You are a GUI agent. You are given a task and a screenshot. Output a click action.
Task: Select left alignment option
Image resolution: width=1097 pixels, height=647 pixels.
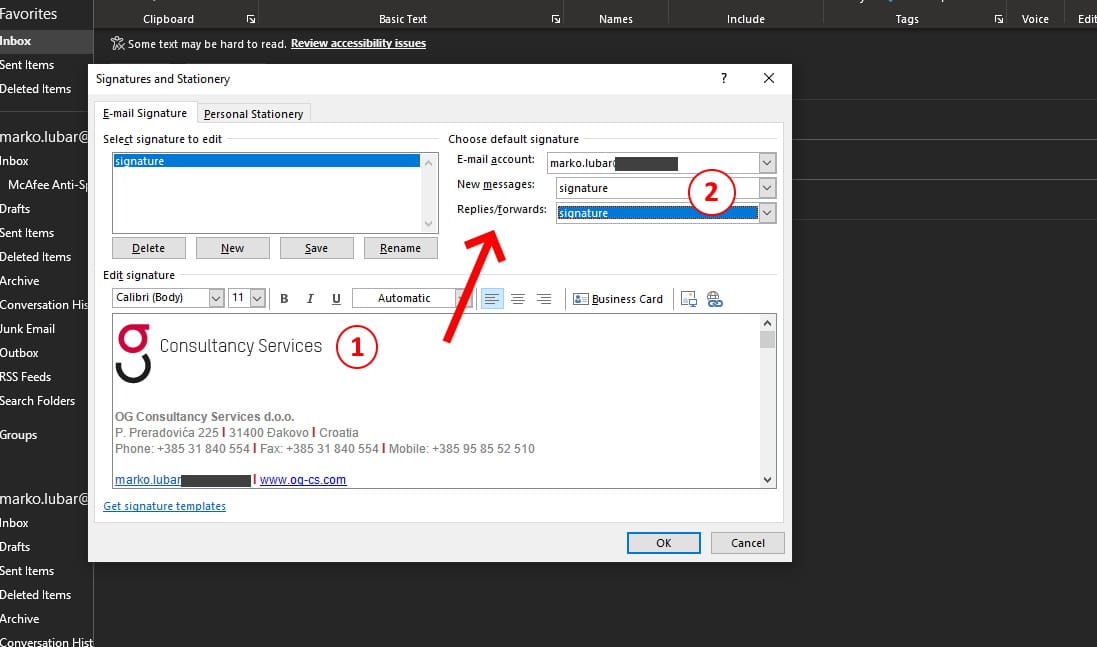point(491,298)
